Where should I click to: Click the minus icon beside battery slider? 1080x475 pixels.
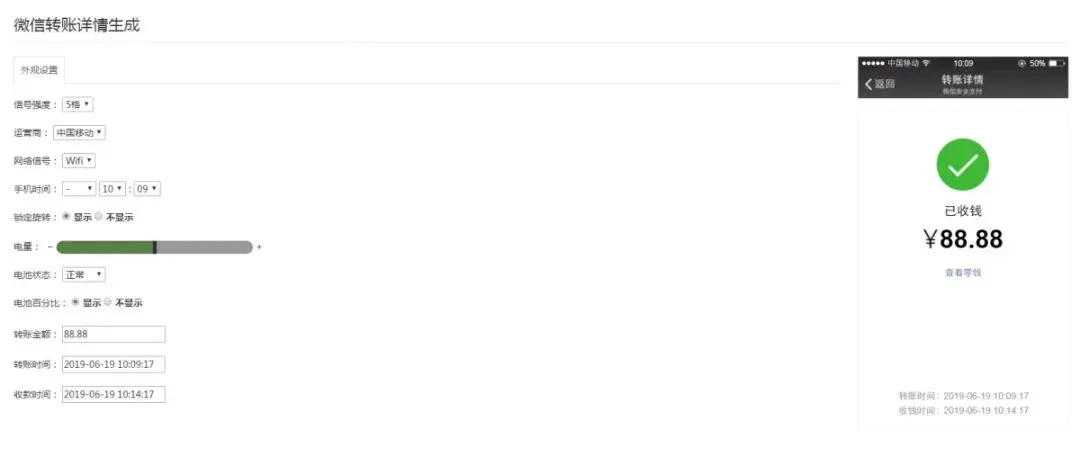(50, 246)
